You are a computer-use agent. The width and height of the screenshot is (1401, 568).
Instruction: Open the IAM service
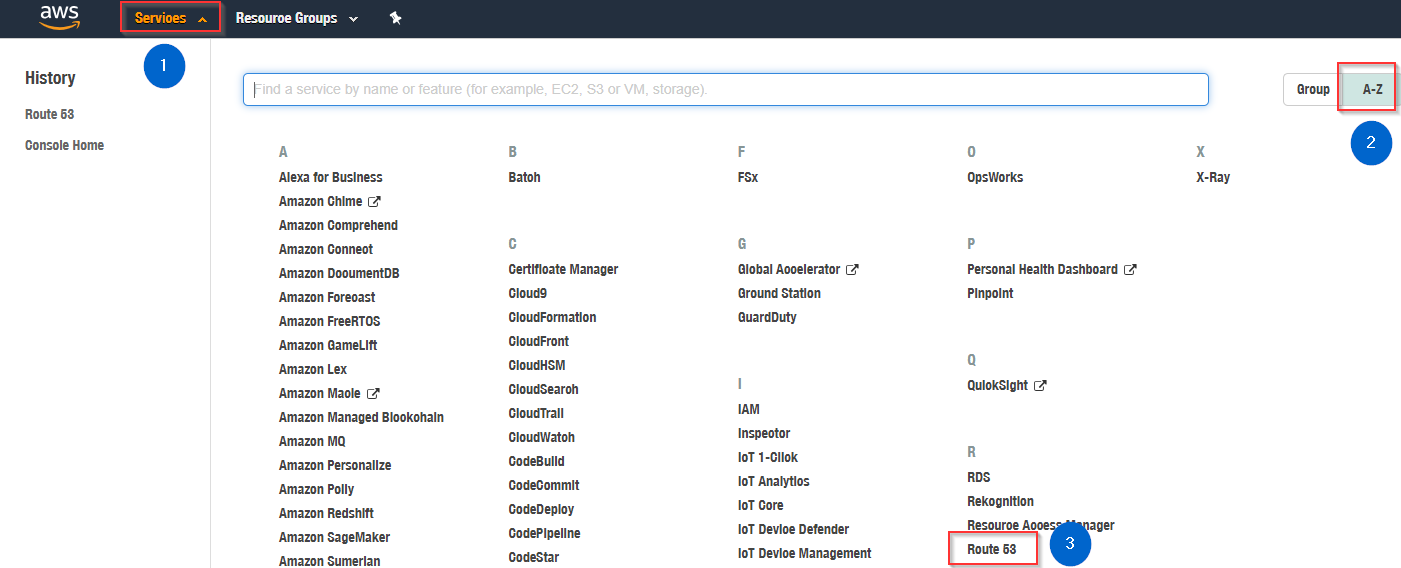[748, 409]
